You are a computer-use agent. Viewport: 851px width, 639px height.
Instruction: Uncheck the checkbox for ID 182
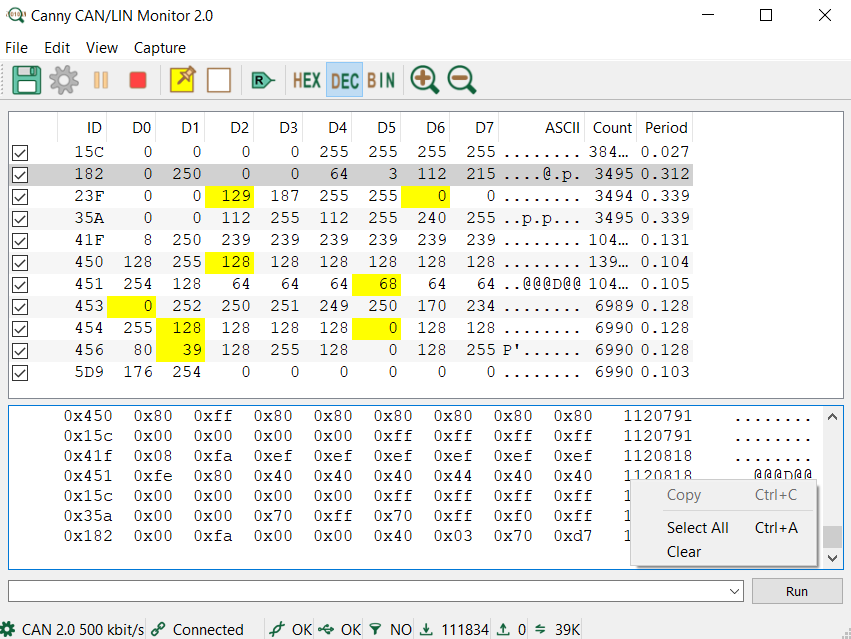coord(20,175)
